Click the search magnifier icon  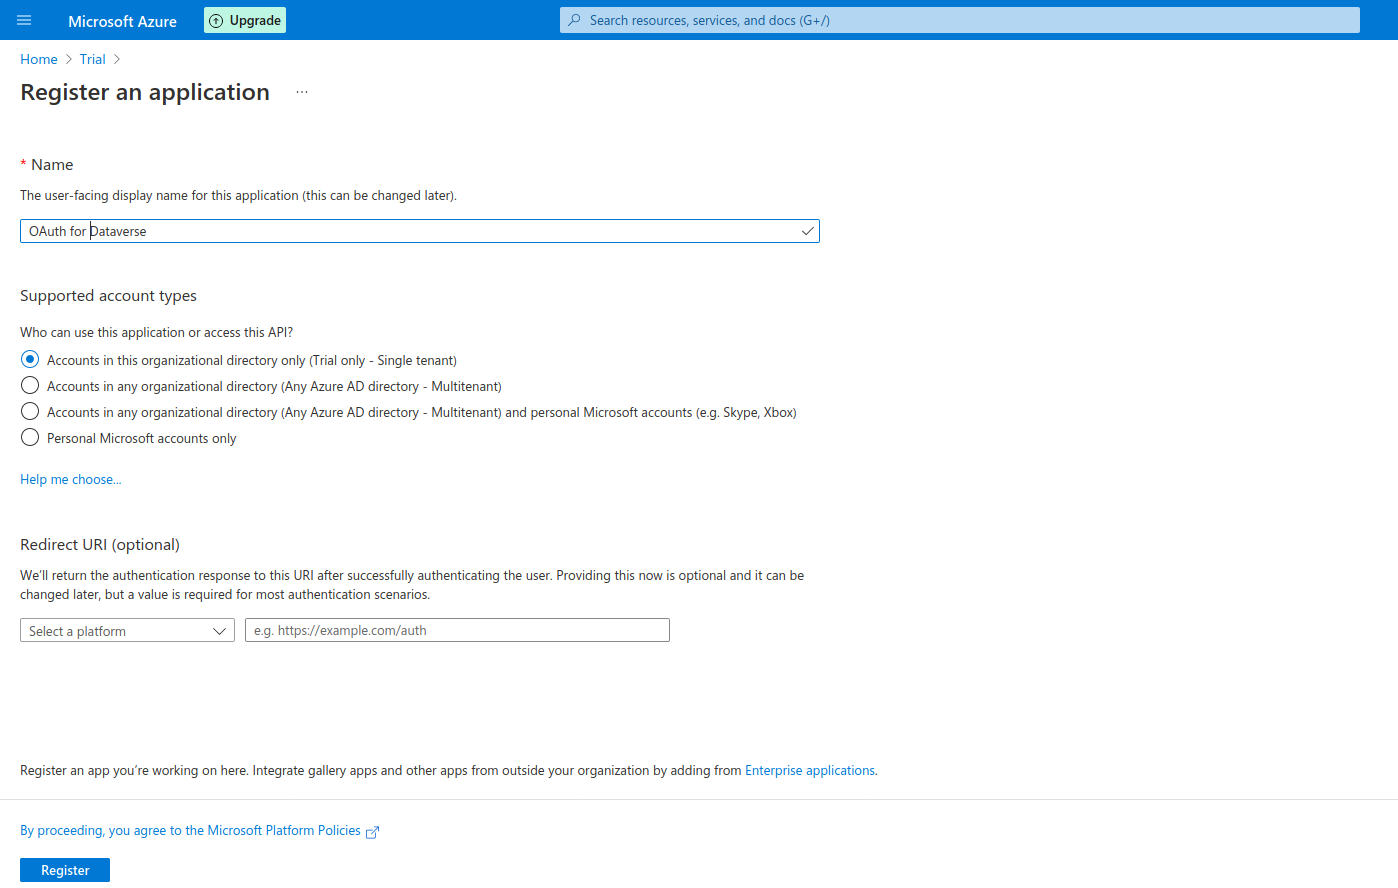(574, 20)
